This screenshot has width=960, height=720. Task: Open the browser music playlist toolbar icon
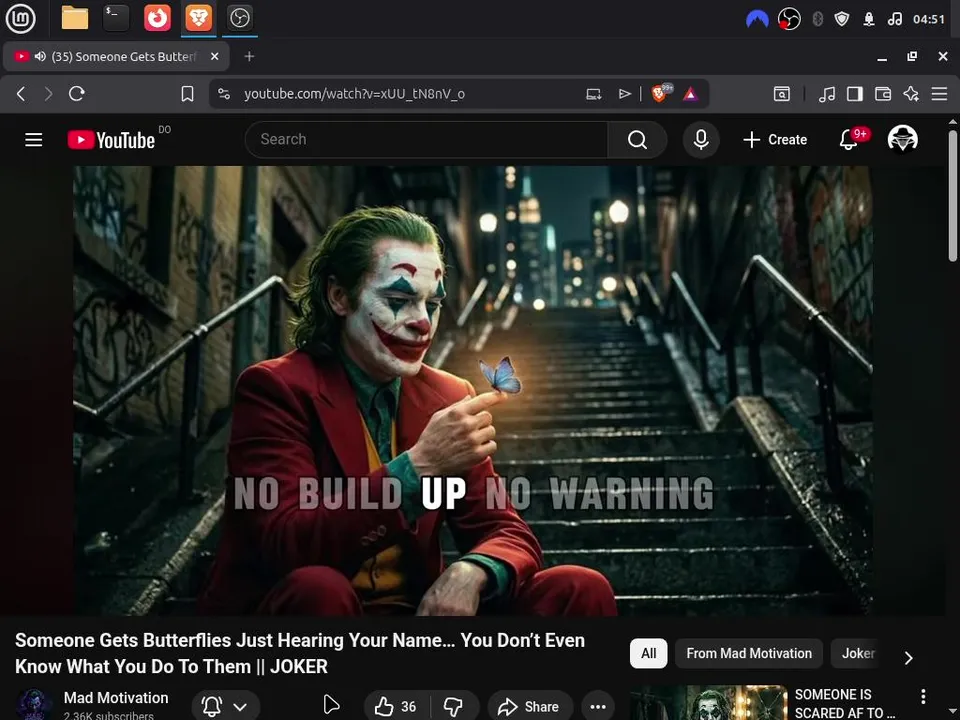click(827, 94)
